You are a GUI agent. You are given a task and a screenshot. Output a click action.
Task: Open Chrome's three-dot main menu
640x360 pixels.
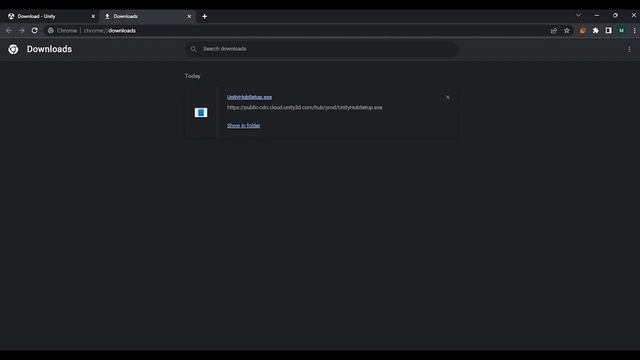[634, 31]
